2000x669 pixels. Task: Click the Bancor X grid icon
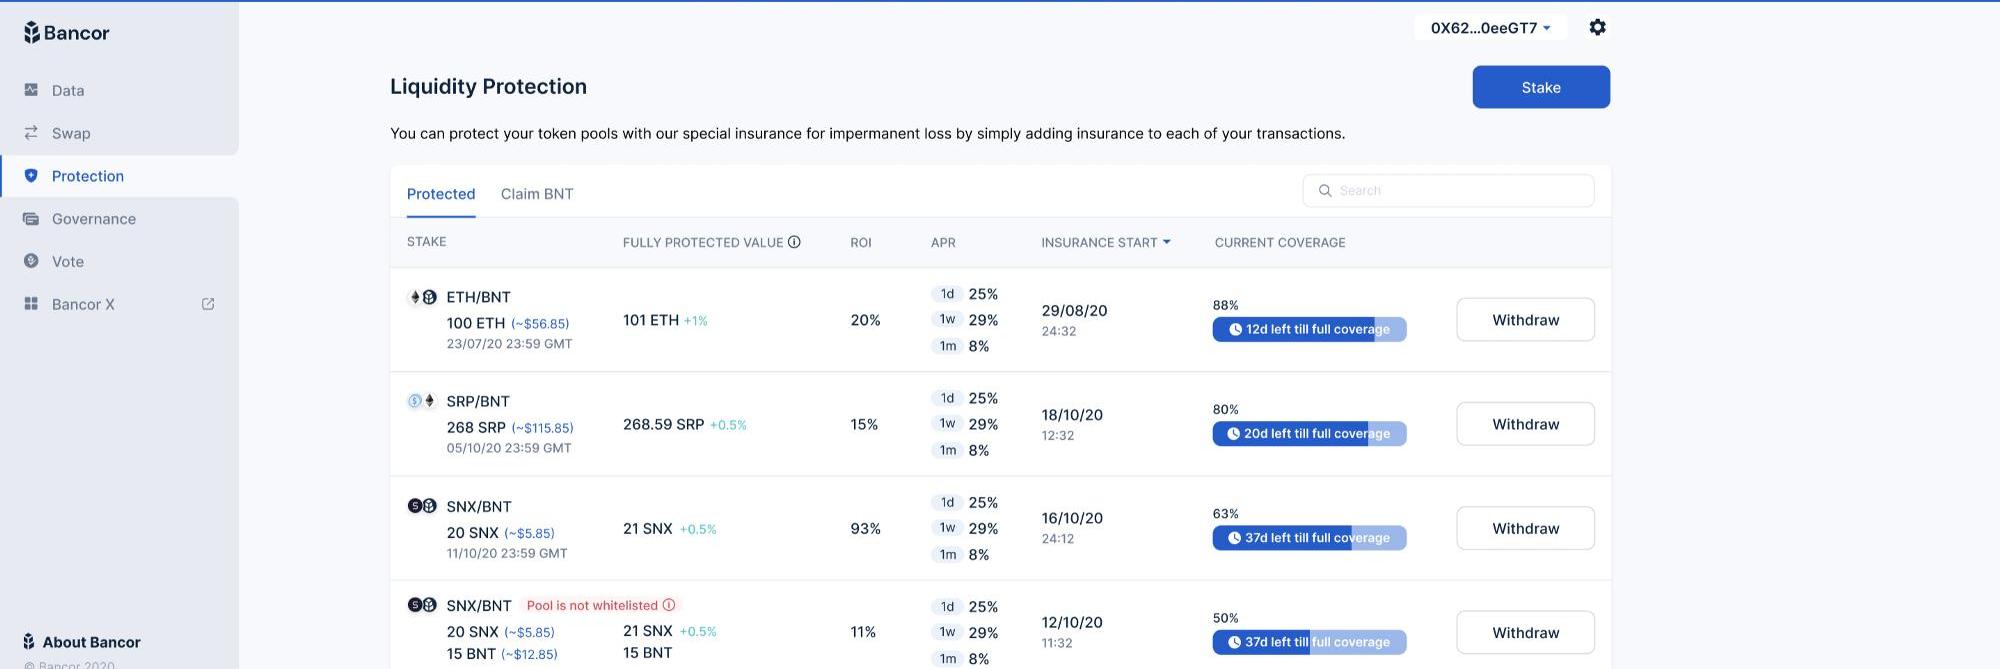[x=31, y=304]
